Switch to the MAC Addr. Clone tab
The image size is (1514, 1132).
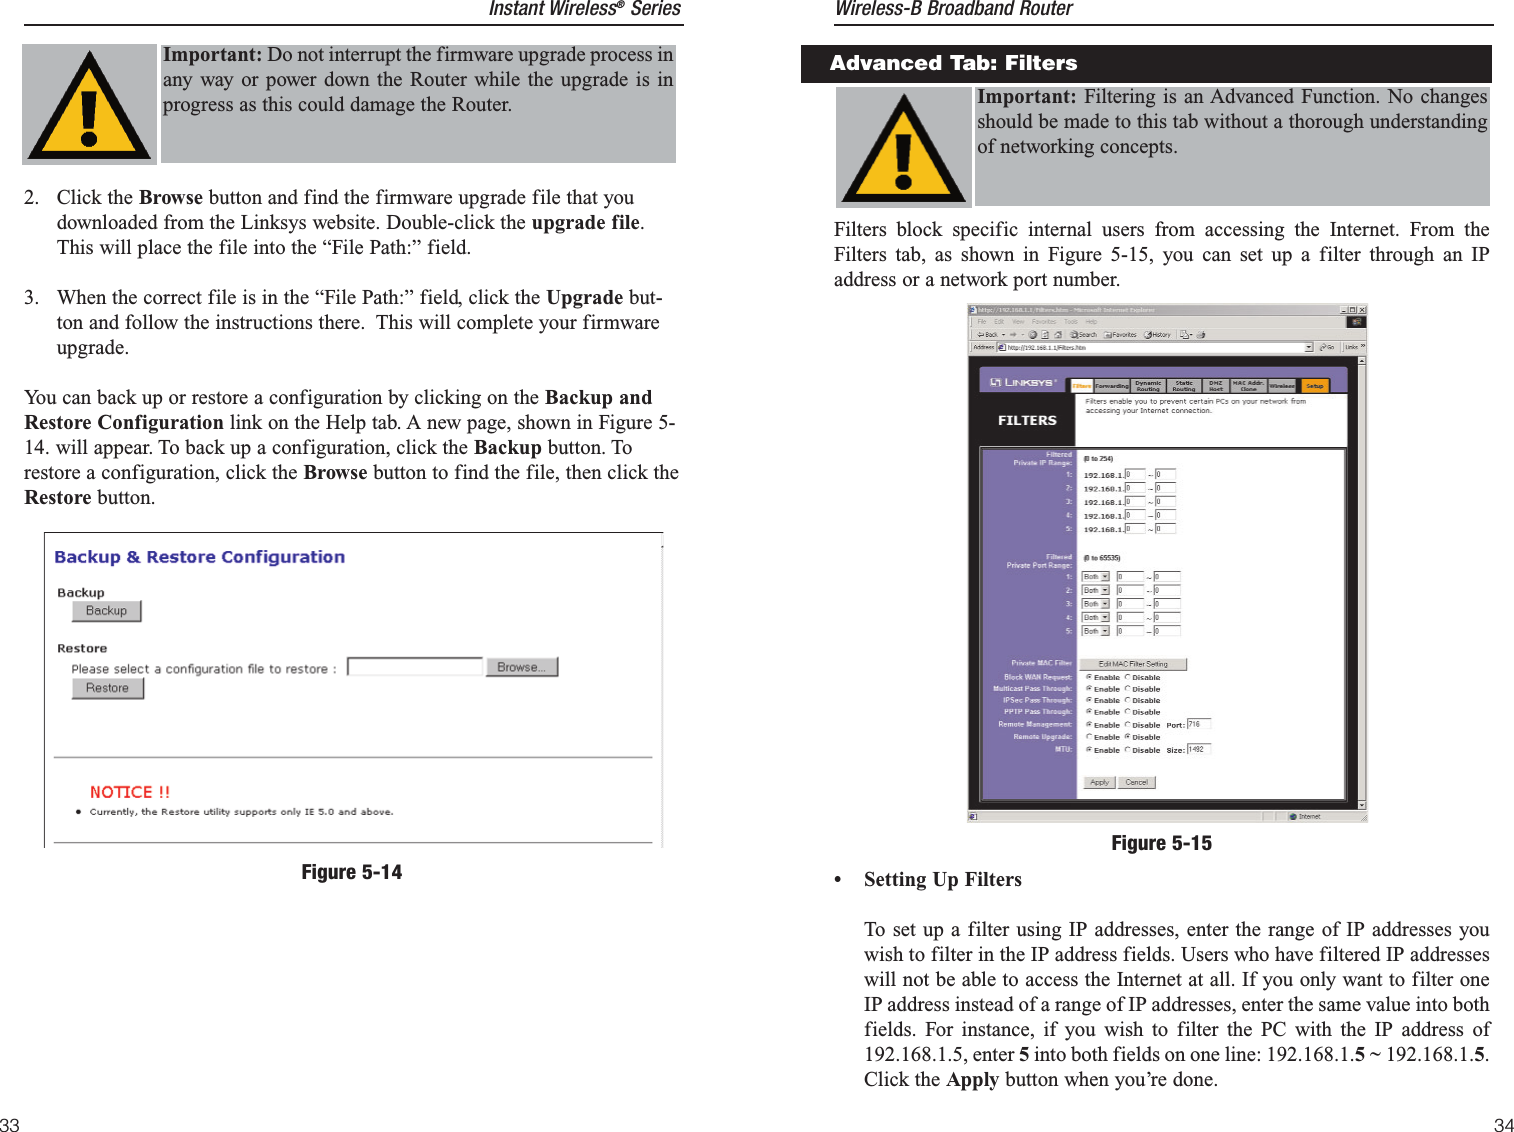click(x=1249, y=386)
